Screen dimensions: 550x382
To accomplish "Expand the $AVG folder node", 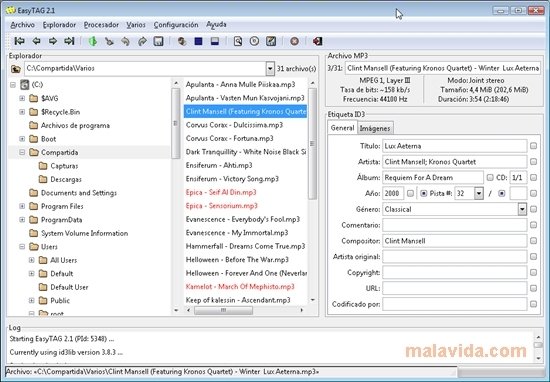I will point(22,98).
